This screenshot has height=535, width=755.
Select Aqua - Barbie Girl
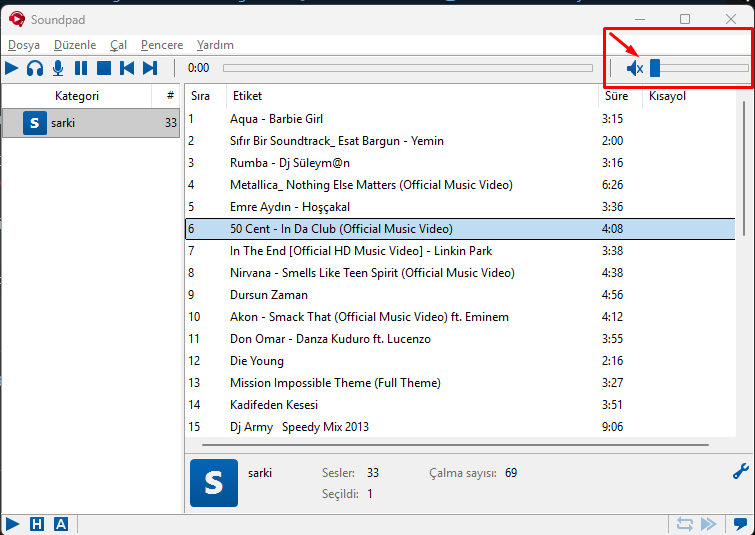(x=460, y=119)
